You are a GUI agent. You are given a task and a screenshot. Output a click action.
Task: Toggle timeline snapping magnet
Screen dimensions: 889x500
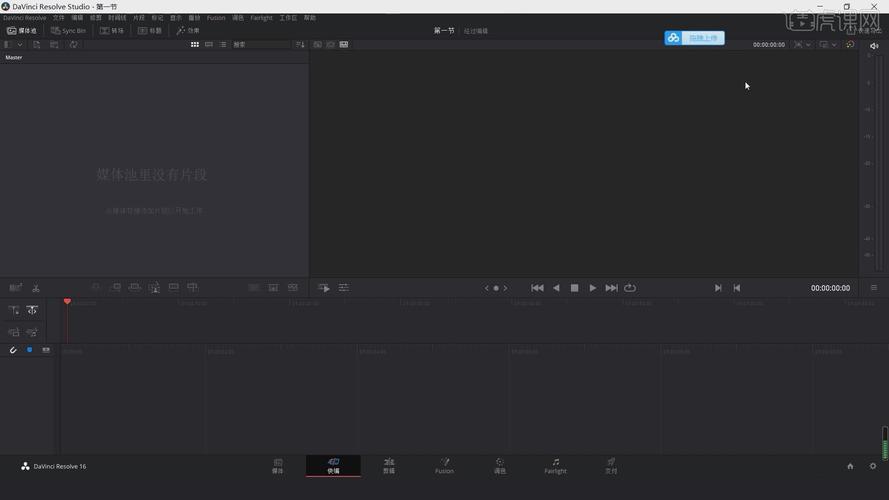[x=13, y=350]
